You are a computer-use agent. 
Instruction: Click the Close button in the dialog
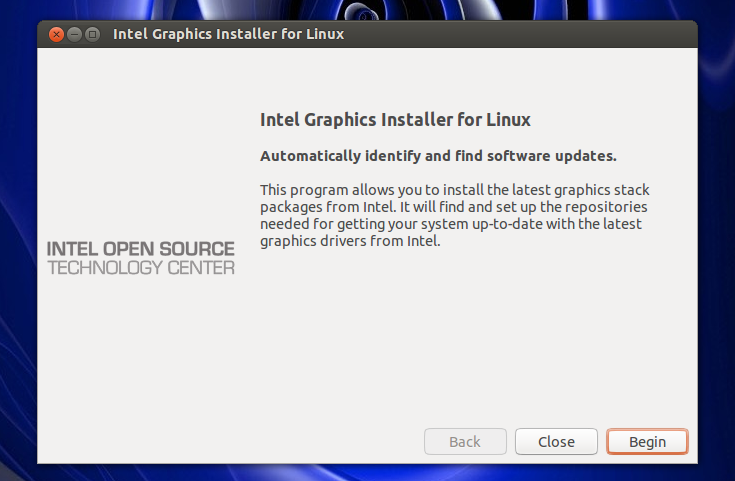coord(556,442)
